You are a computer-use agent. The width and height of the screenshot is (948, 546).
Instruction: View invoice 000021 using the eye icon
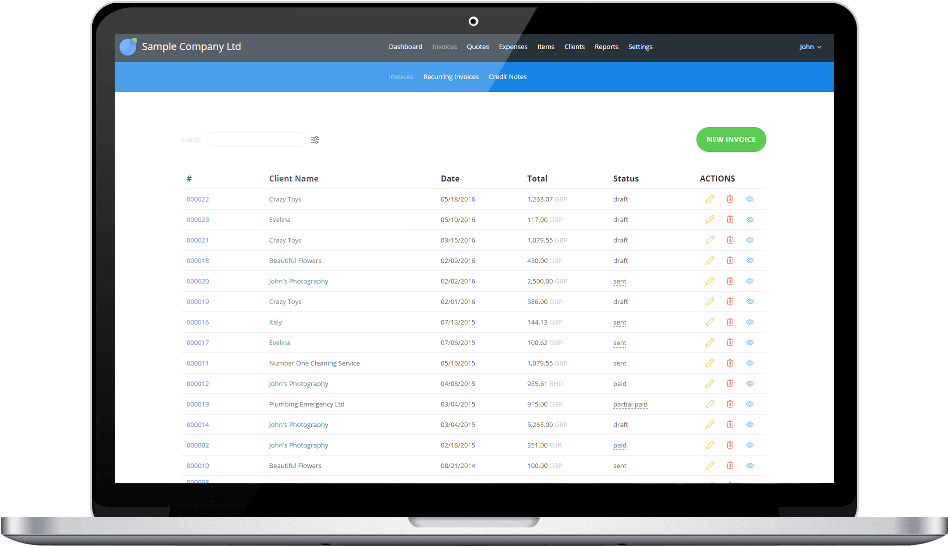(750, 240)
